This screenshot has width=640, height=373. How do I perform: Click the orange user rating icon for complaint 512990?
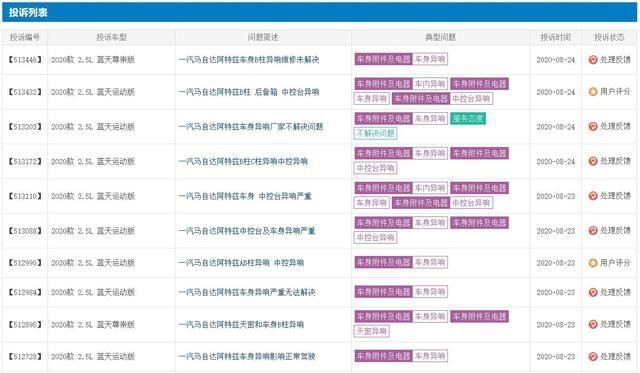tap(593, 263)
